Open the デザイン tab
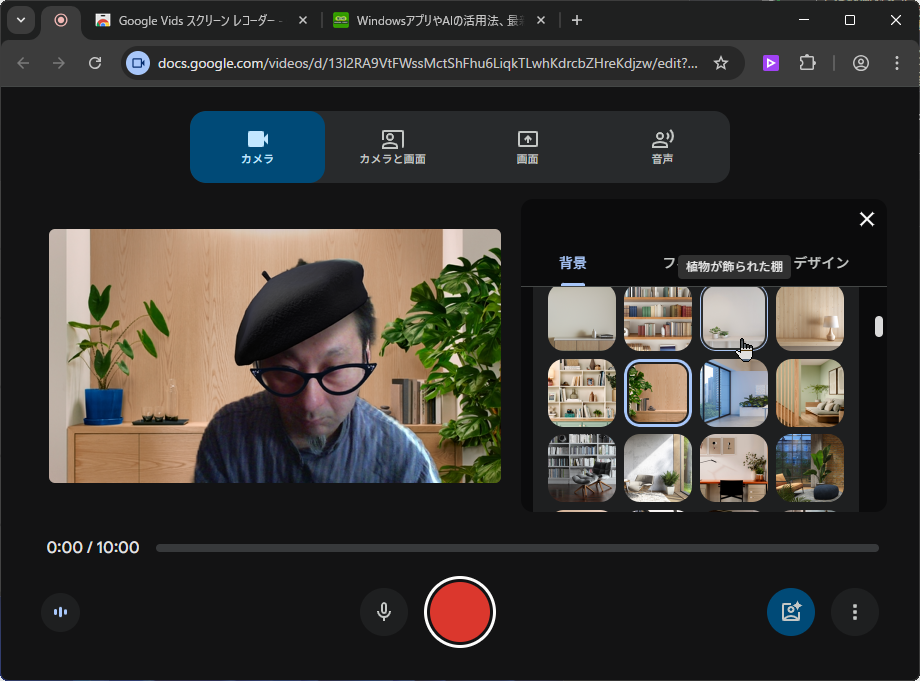920x681 pixels. pyautogui.click(x=821, y=263)
